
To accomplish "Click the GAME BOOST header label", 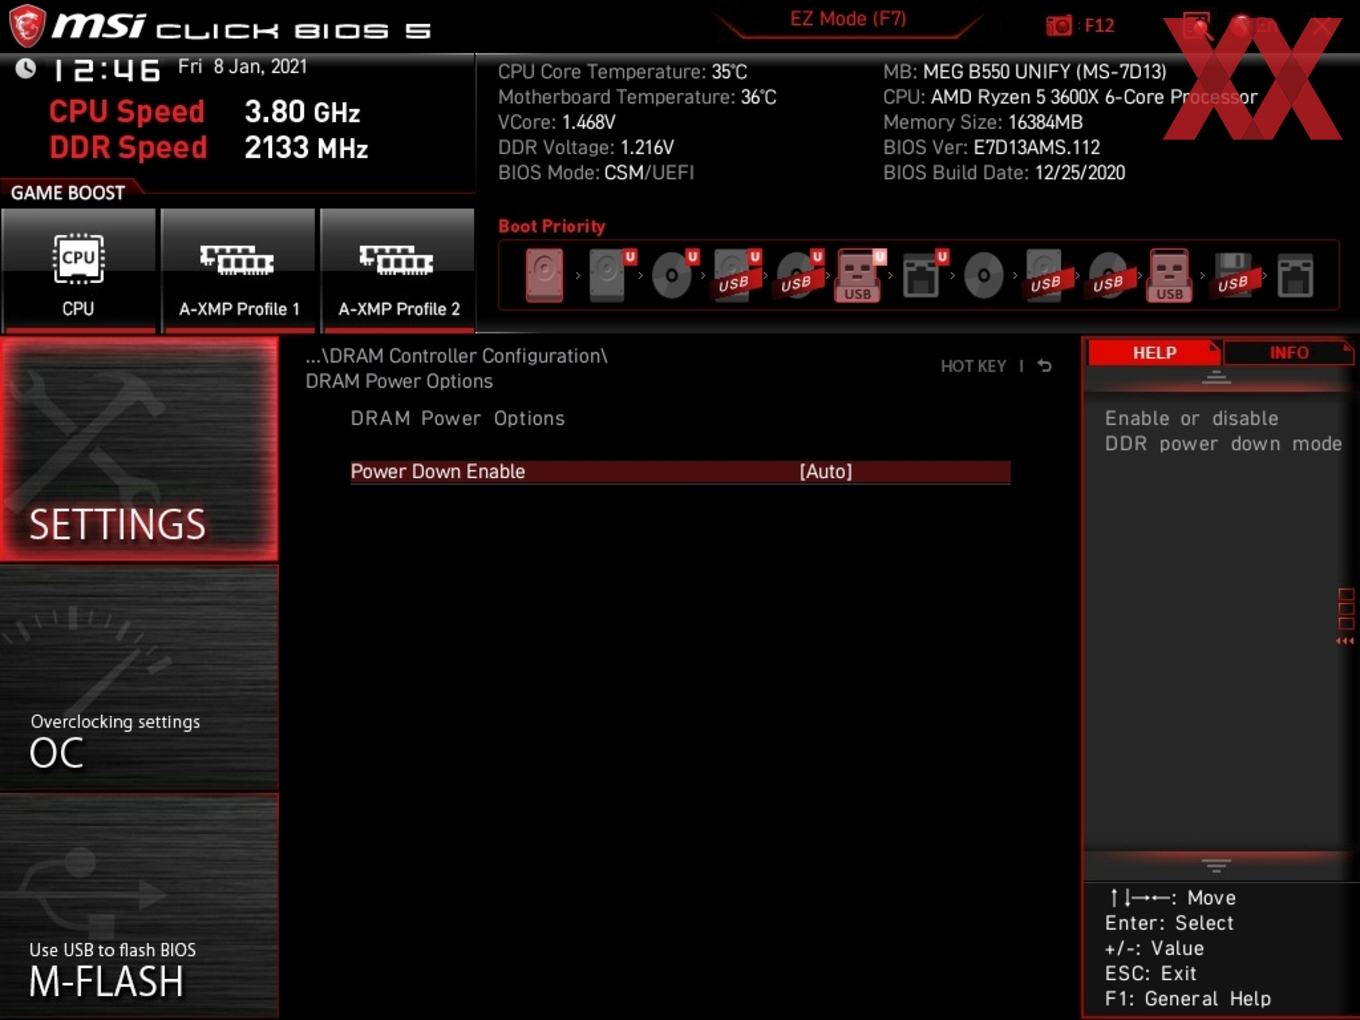I will (68, 193).
